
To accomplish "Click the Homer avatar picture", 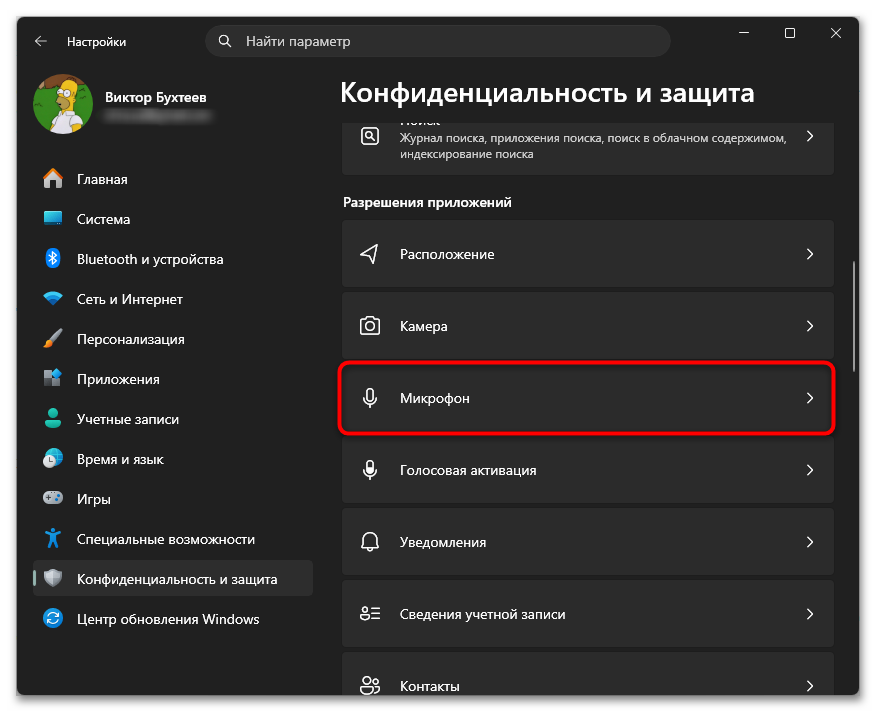I will tap(63, 104).
